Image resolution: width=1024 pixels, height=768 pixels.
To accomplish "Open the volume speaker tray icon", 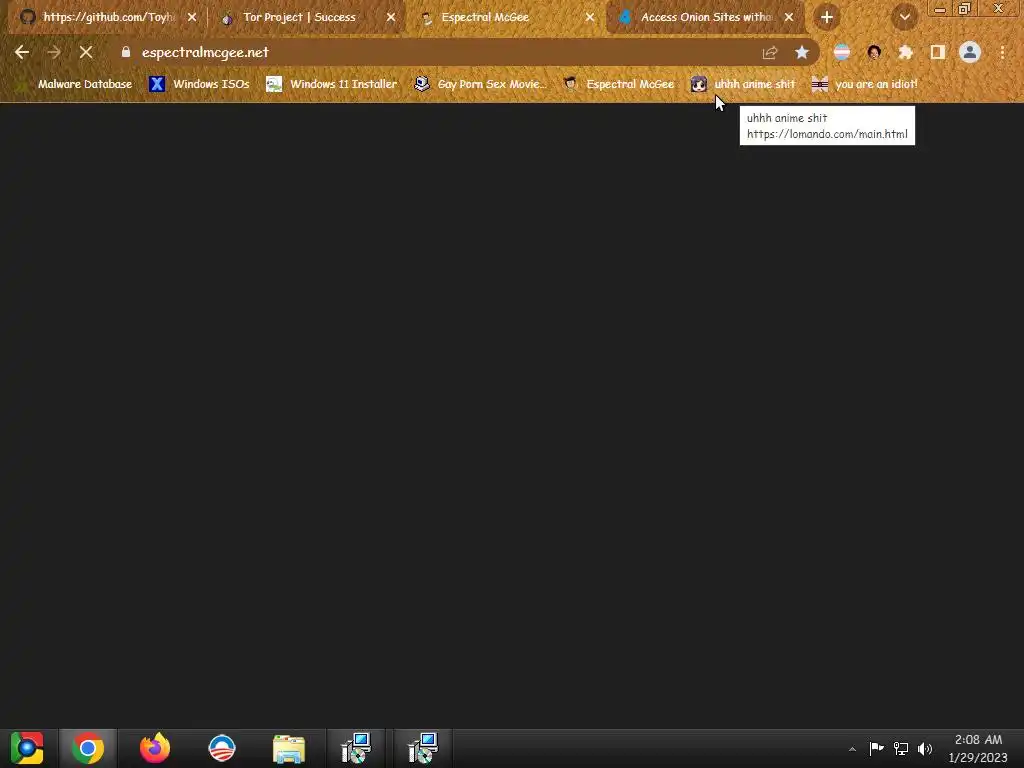I will click(x=925, y=748).
